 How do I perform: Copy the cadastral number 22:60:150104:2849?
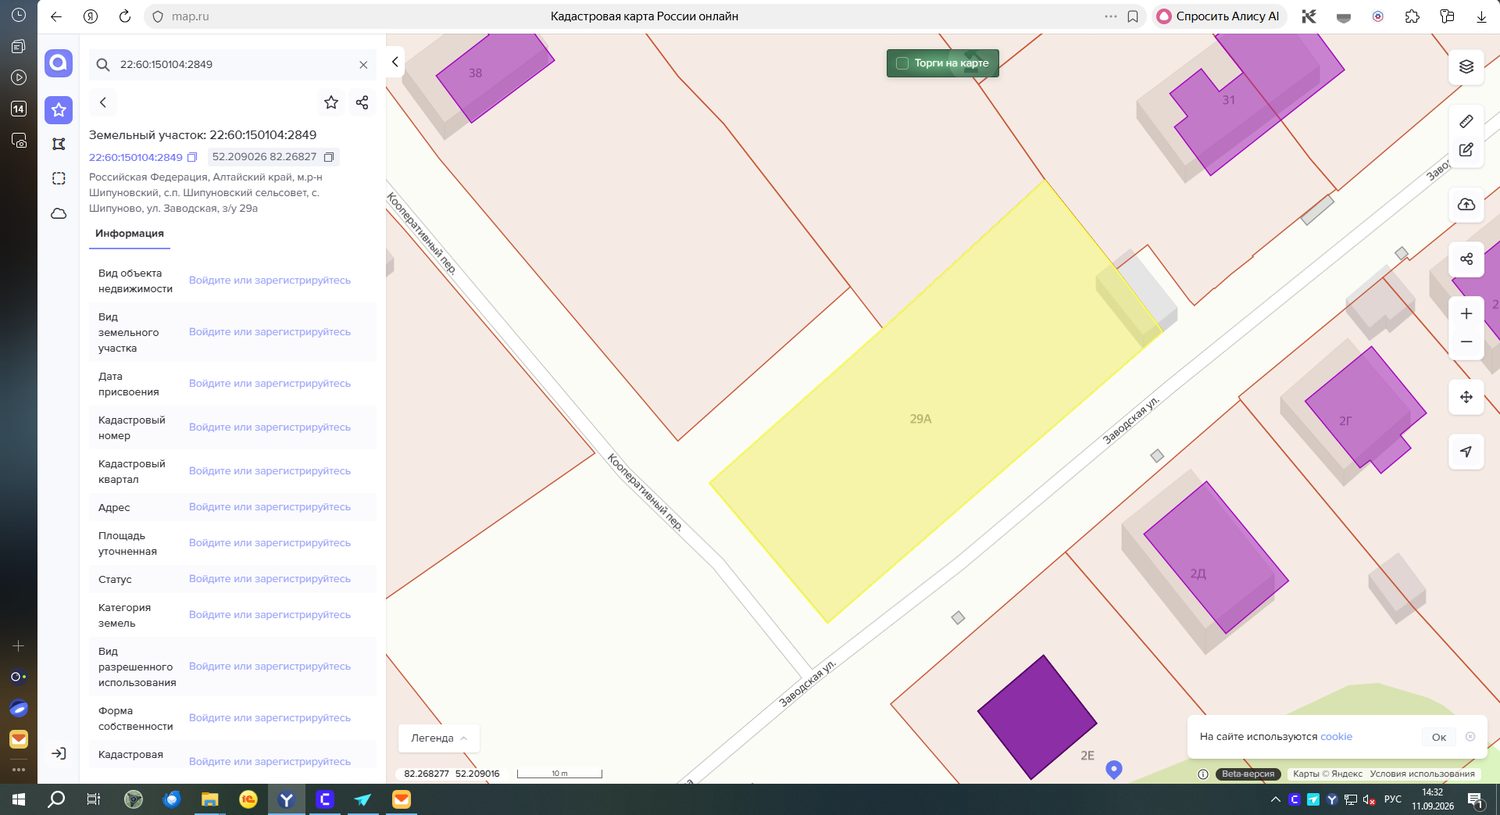point(192,157)
